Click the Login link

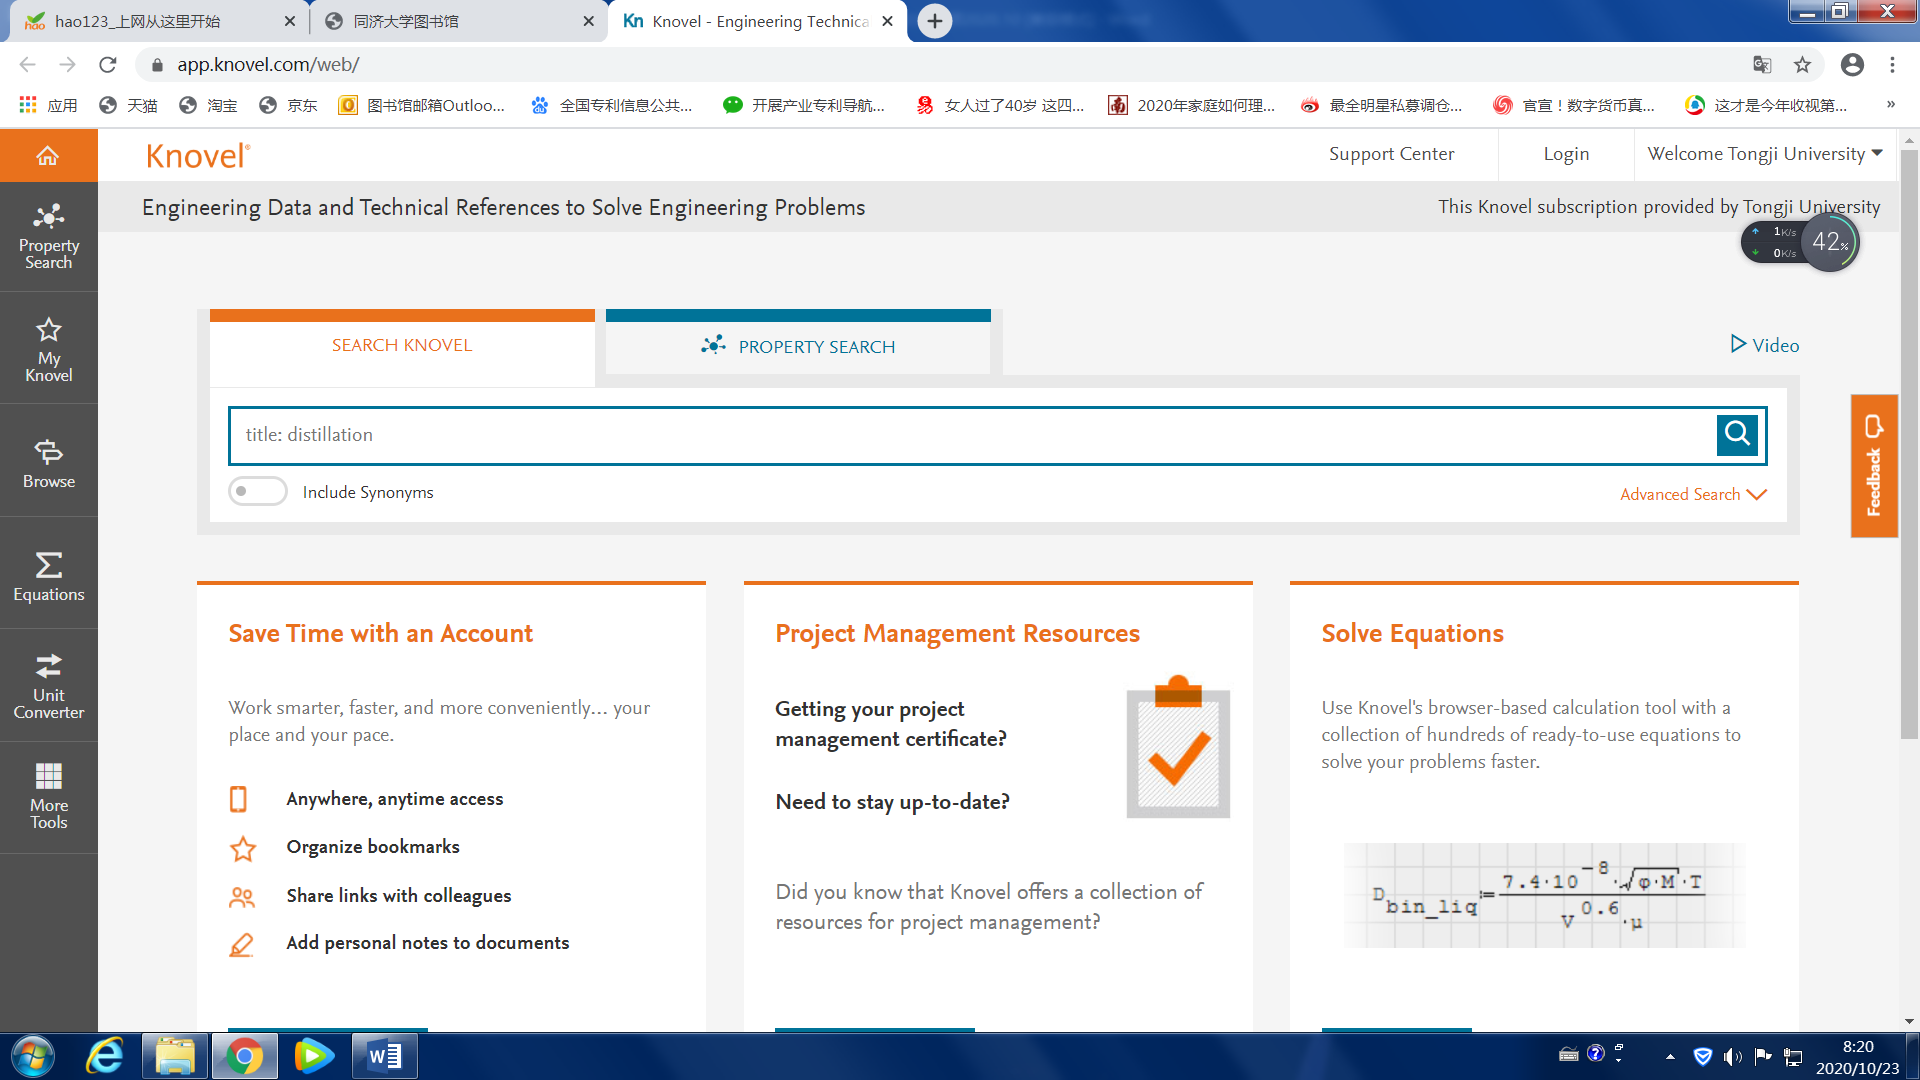(1566, 154)
